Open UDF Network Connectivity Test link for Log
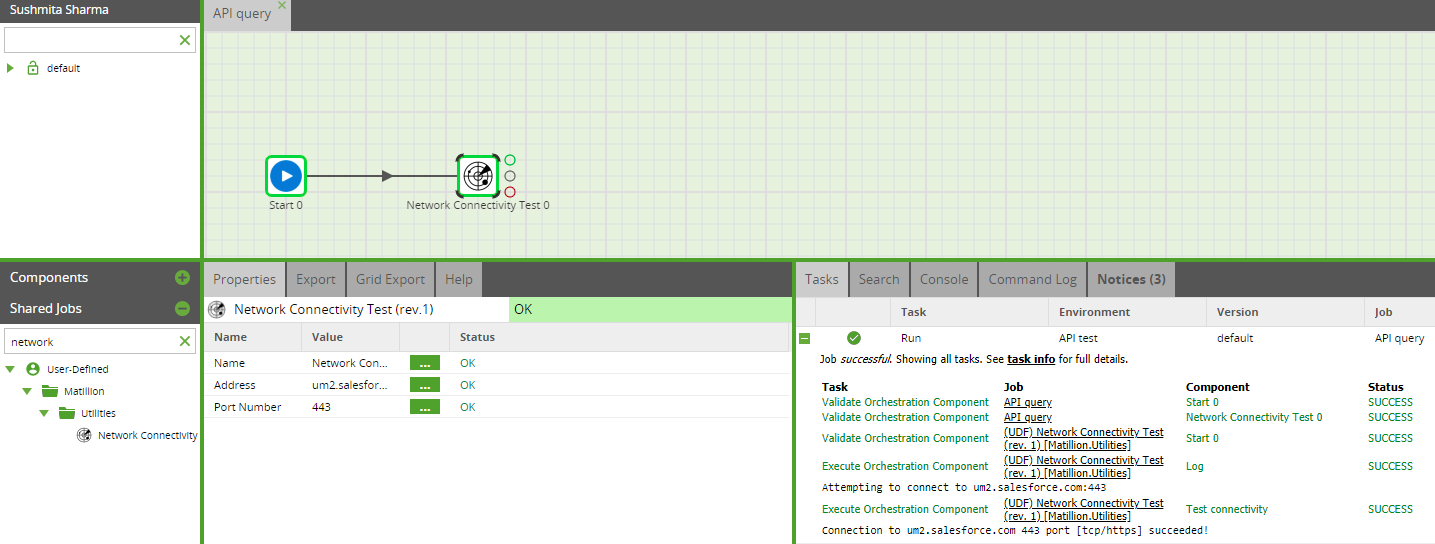This screenshot has height=544, width=1435. (1084, 466)
